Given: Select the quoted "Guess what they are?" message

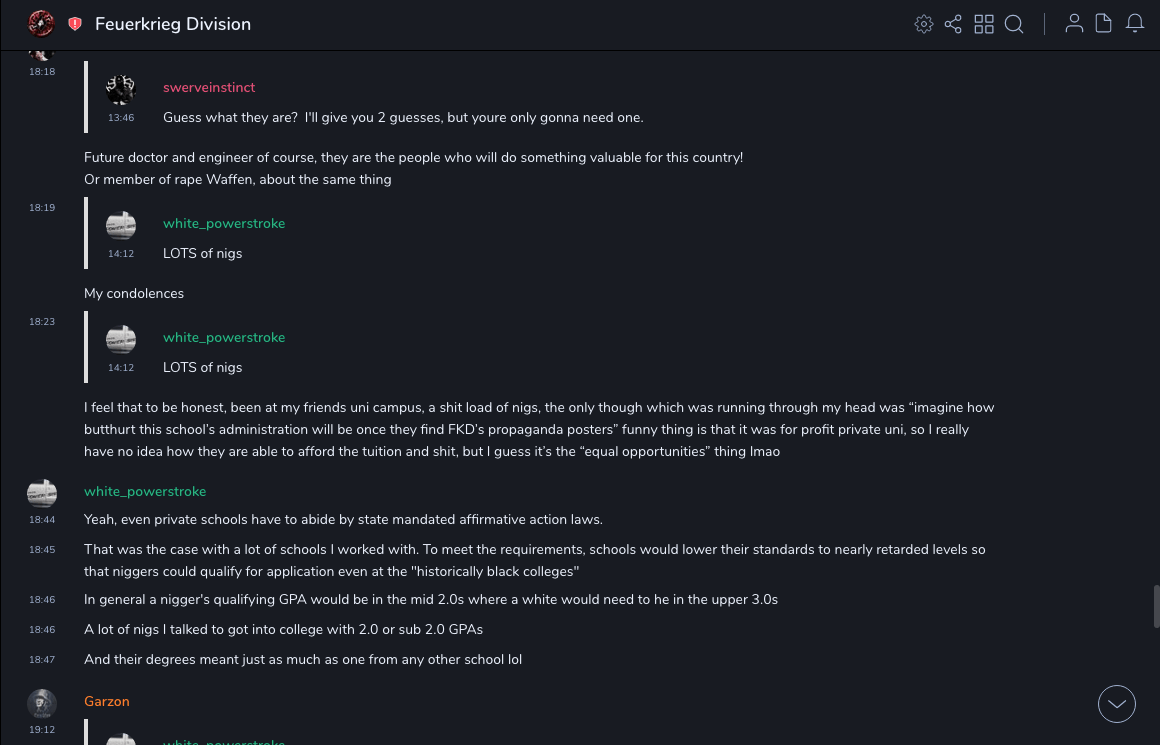Looking at the screenshot, I should (x=403, y=118).
